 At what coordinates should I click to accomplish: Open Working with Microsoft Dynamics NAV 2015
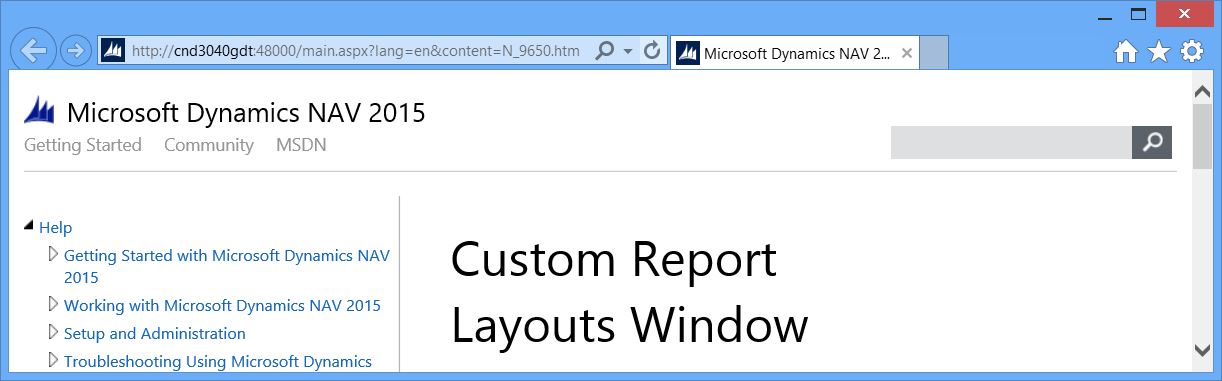click(x=222, y=305)
